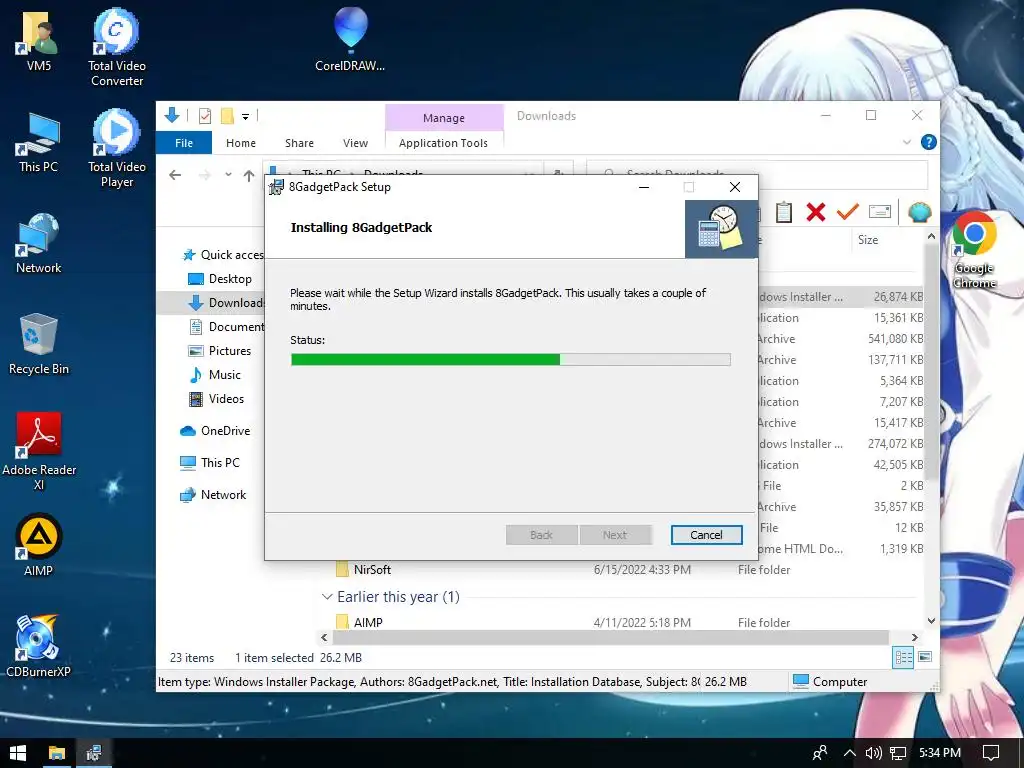Open the notification center icon
This screenshot has width=1024, height=768.
[x=991, y=753]
